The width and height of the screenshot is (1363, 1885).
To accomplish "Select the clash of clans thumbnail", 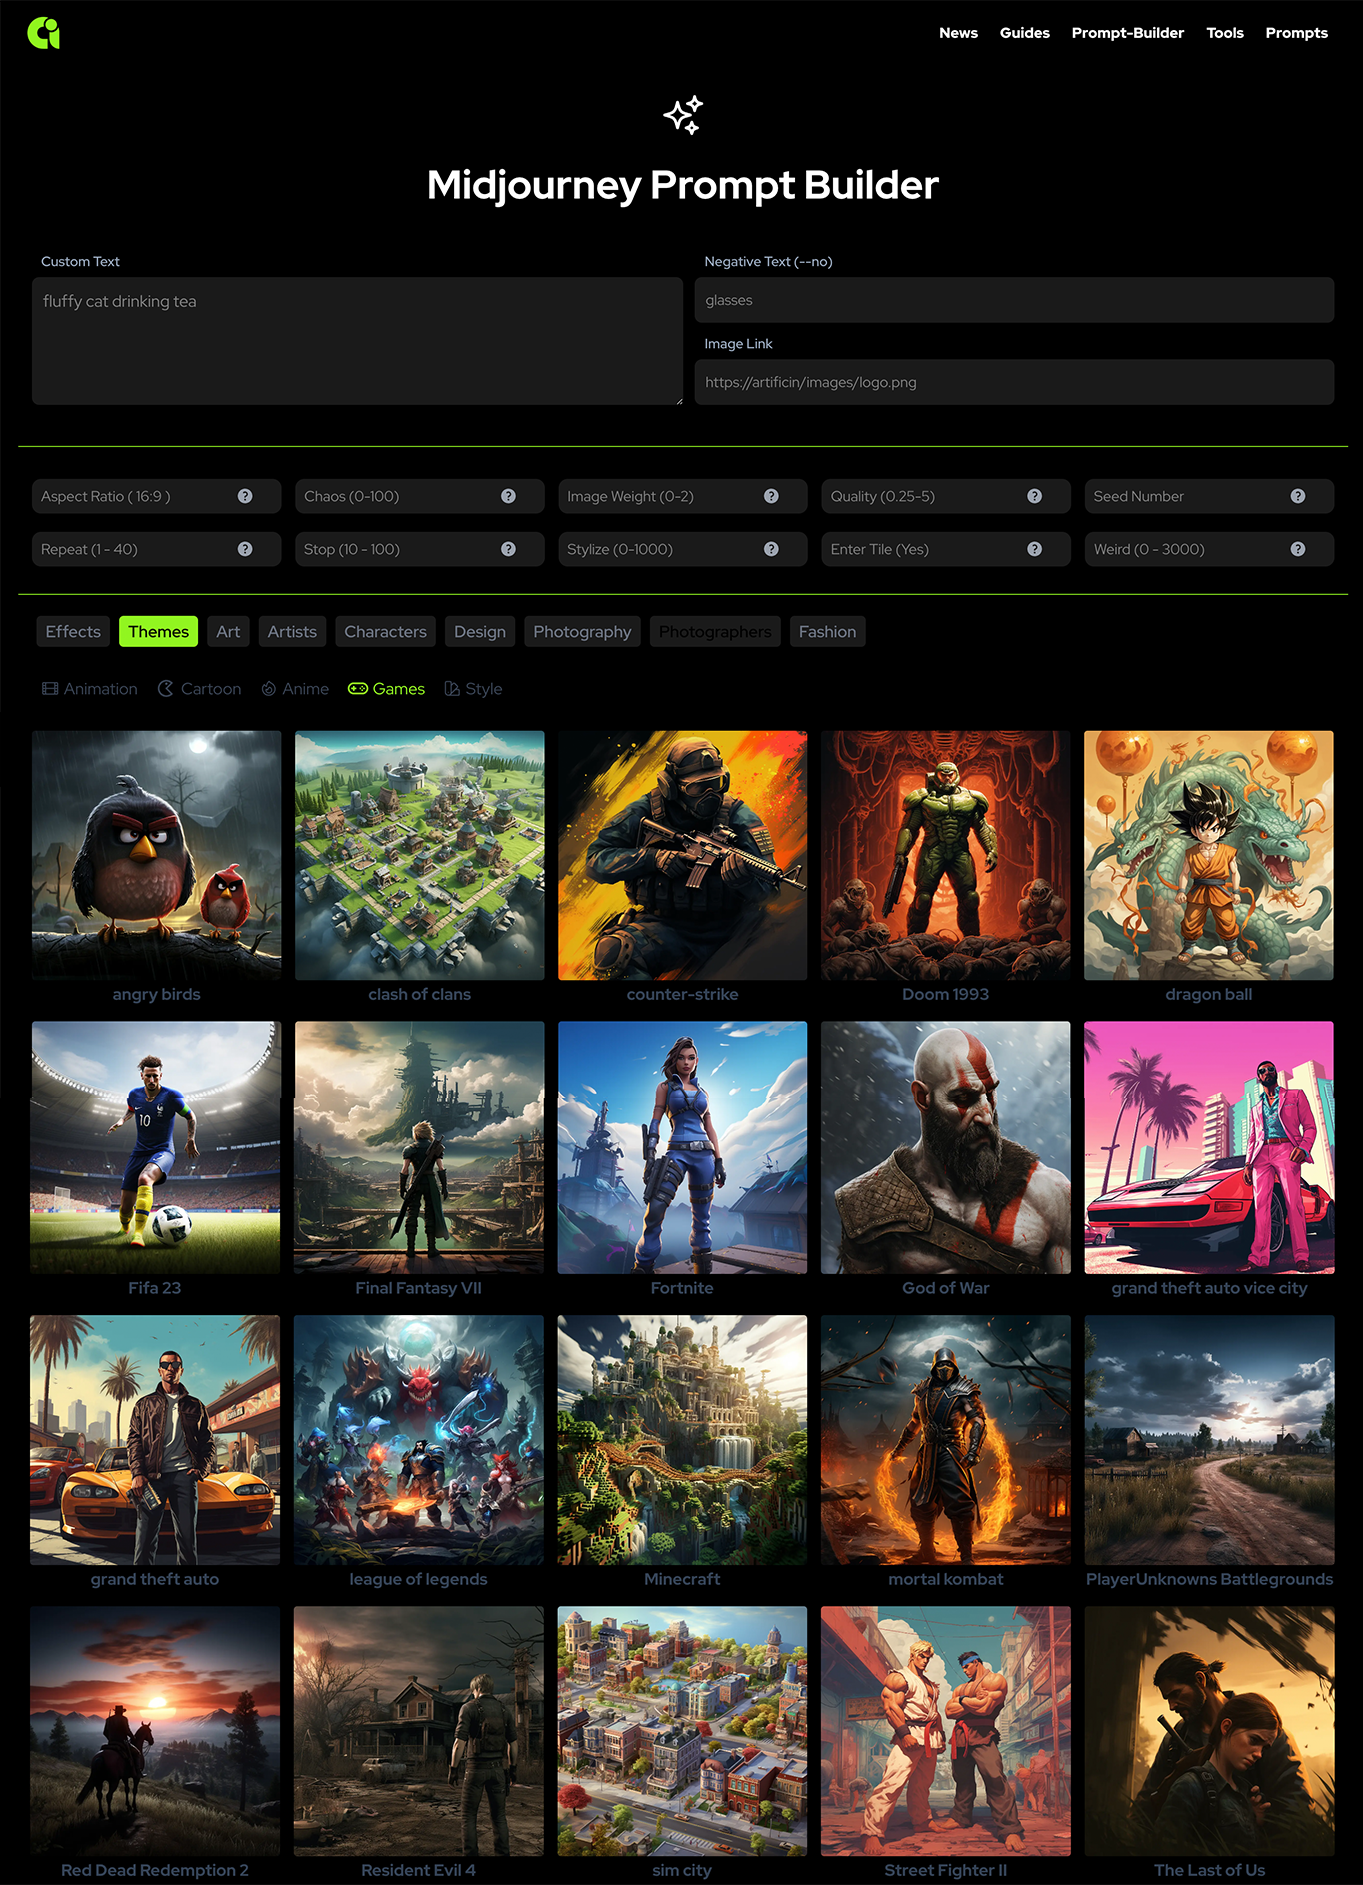I will [419, 855].
